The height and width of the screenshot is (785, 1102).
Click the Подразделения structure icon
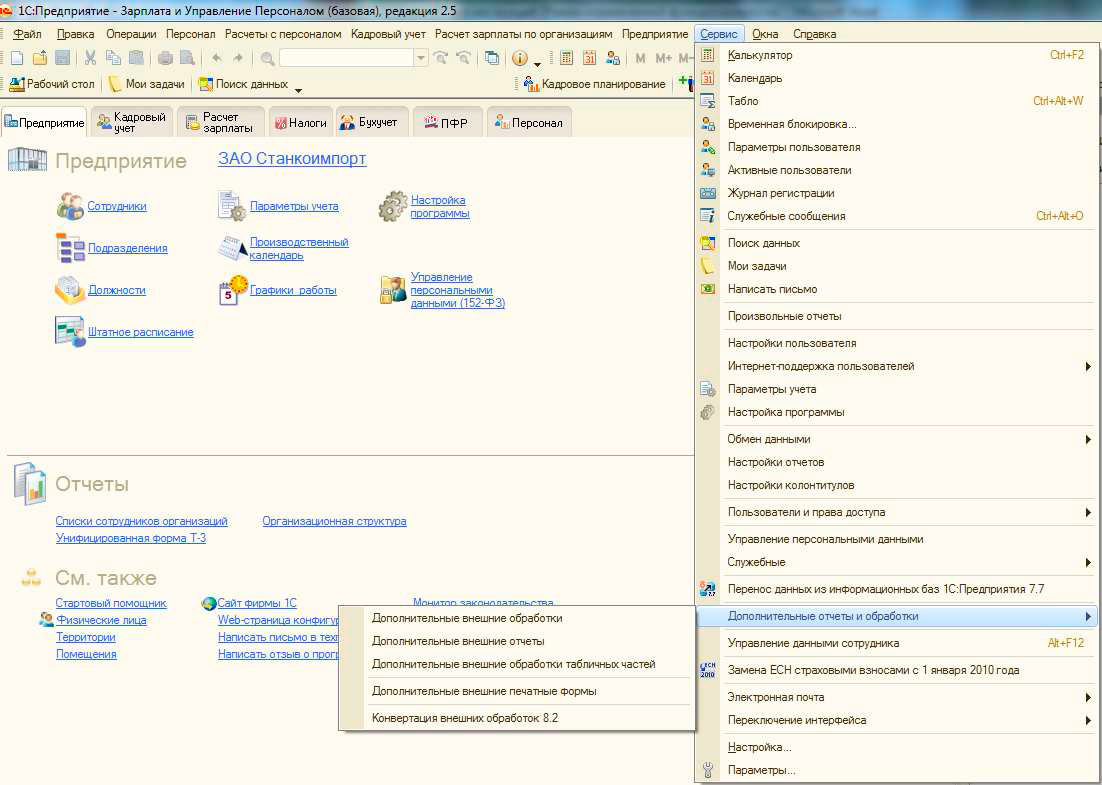[x=70, y=248]
